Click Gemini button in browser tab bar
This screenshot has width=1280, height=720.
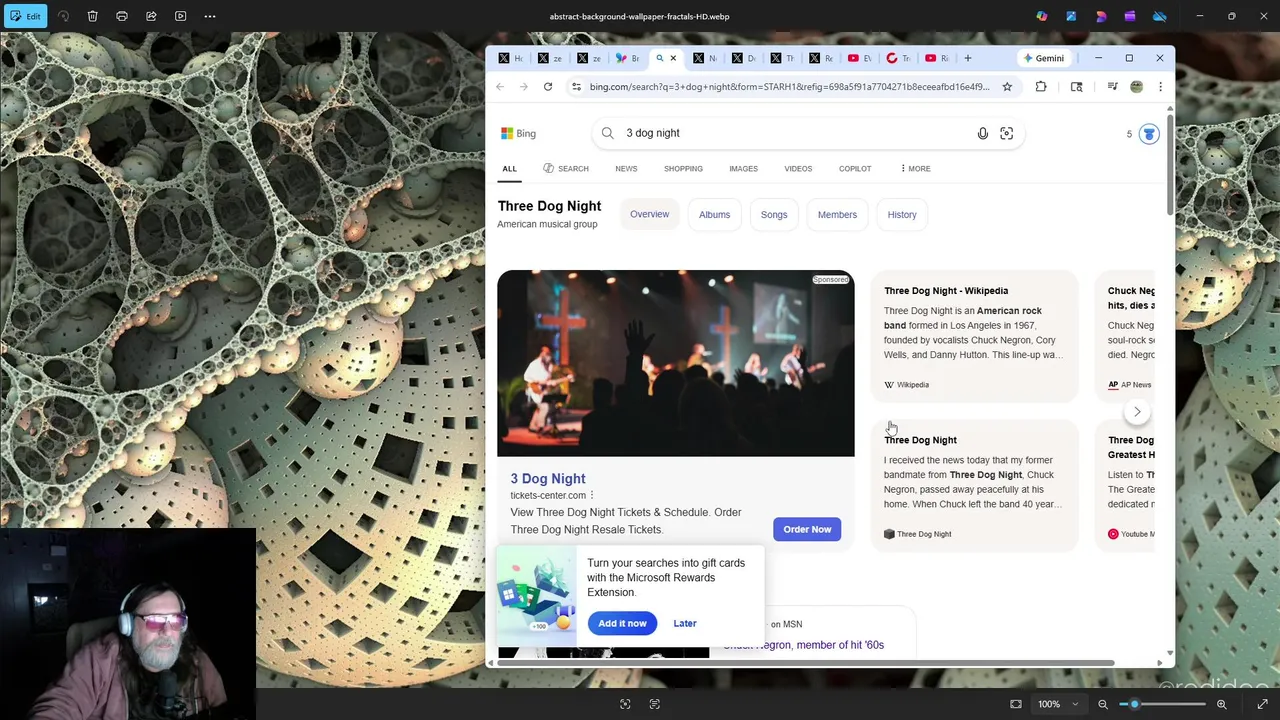pos(1044,58)
